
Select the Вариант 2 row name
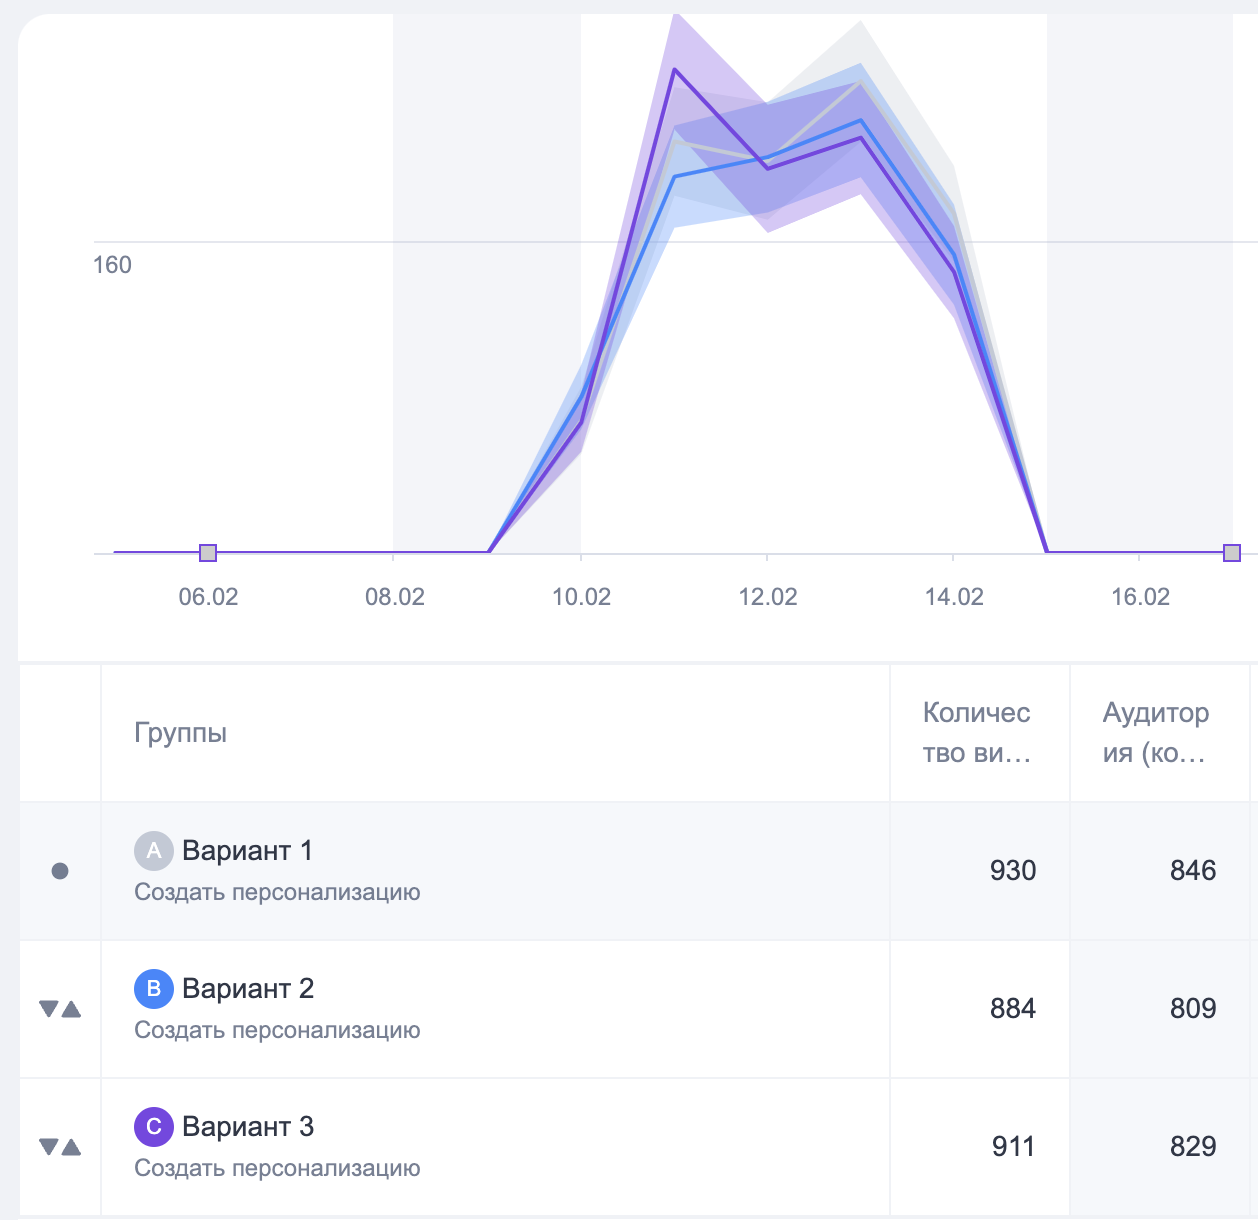tap(248, 989)
